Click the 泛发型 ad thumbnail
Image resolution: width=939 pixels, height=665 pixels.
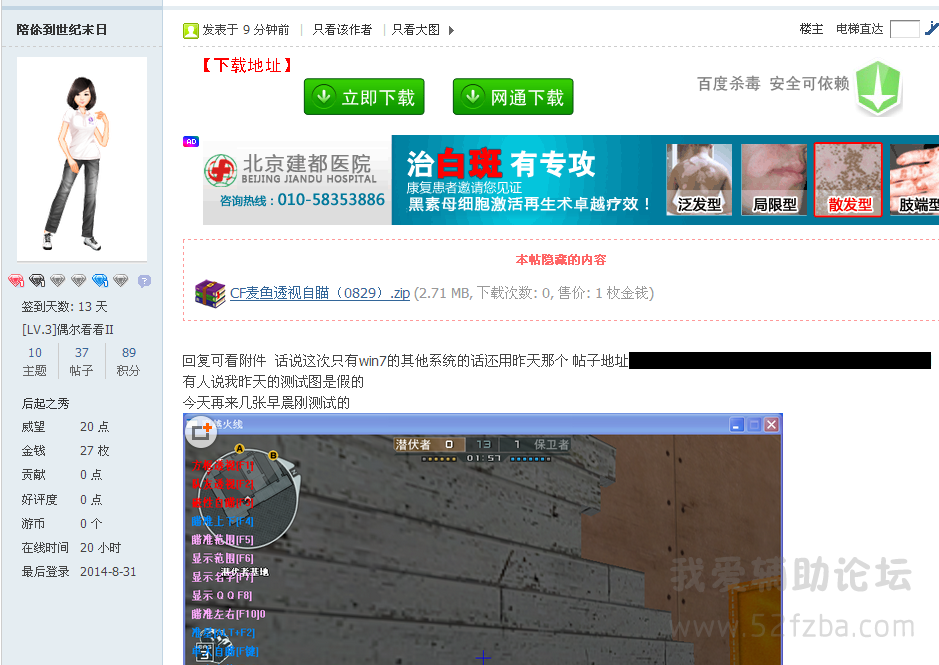pyautogui.click(x=699, y=180)
